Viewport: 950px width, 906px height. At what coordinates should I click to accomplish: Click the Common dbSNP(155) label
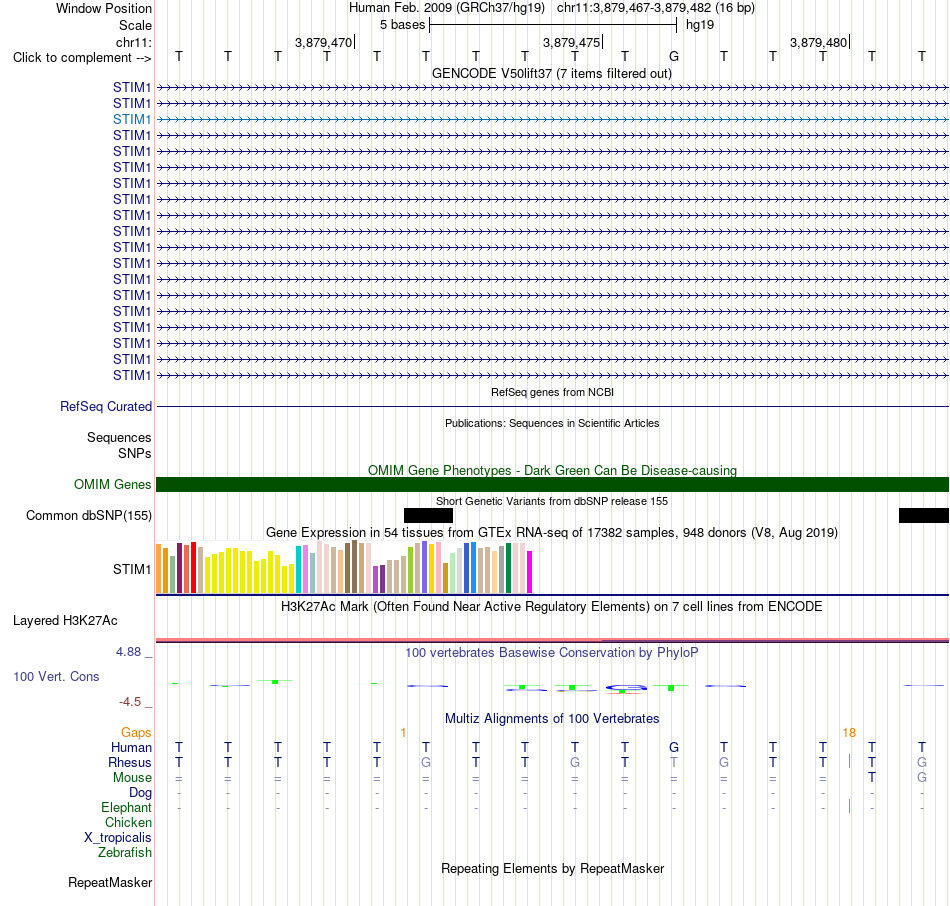coord(88,516)
